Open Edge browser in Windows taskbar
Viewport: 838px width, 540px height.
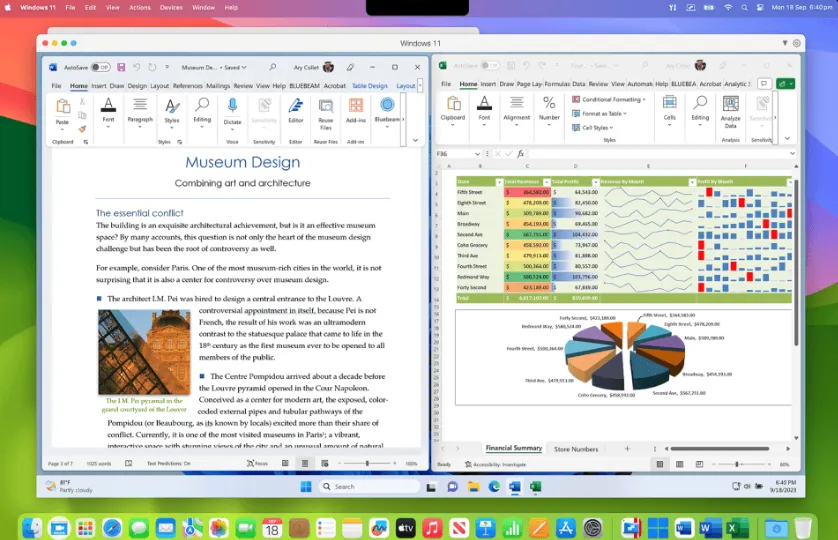click(x=494, y=487)
